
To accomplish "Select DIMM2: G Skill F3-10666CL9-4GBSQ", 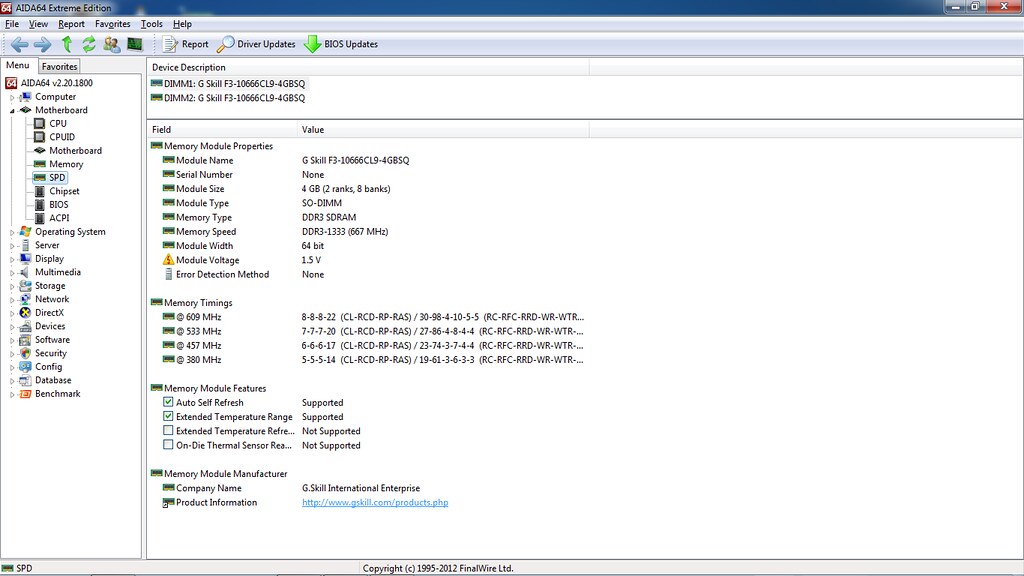I will 227,98.
